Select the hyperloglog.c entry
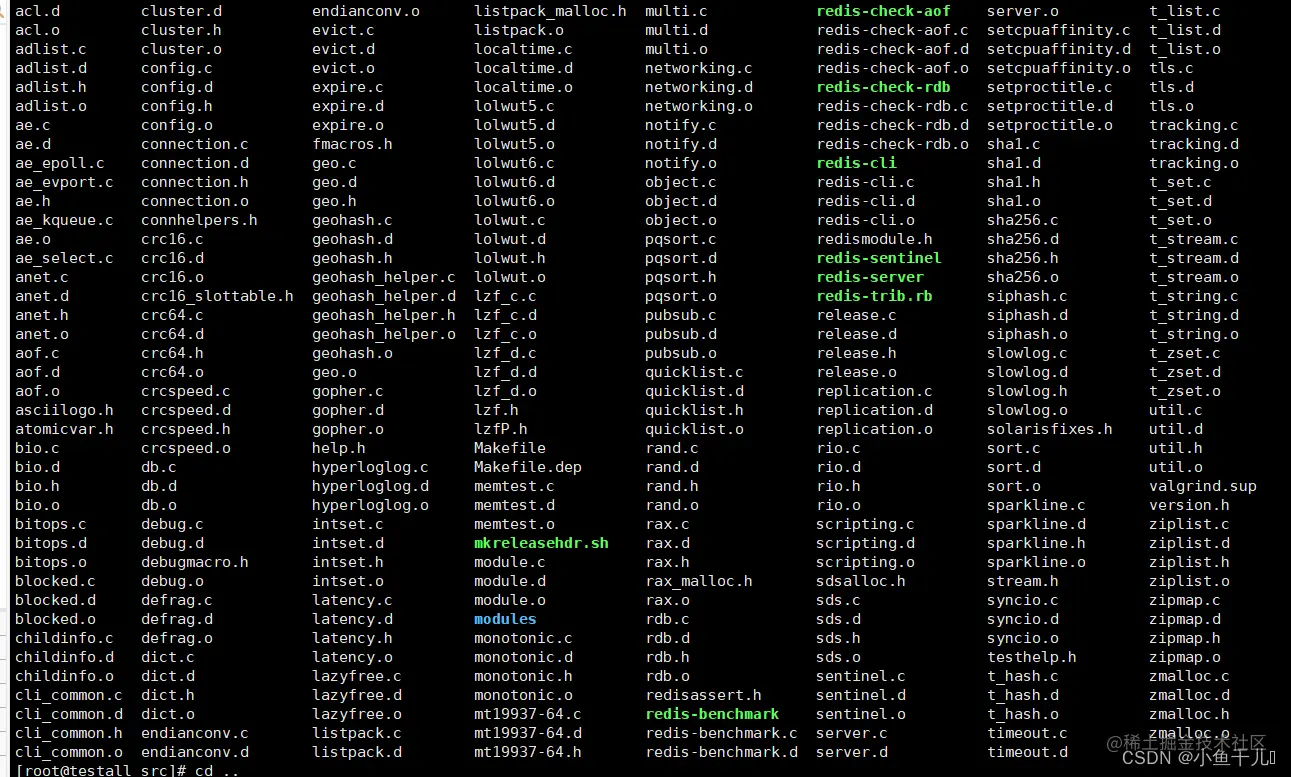Viewport: 1291px width, 777px height. pyautogui.click(x=370, y=467)
